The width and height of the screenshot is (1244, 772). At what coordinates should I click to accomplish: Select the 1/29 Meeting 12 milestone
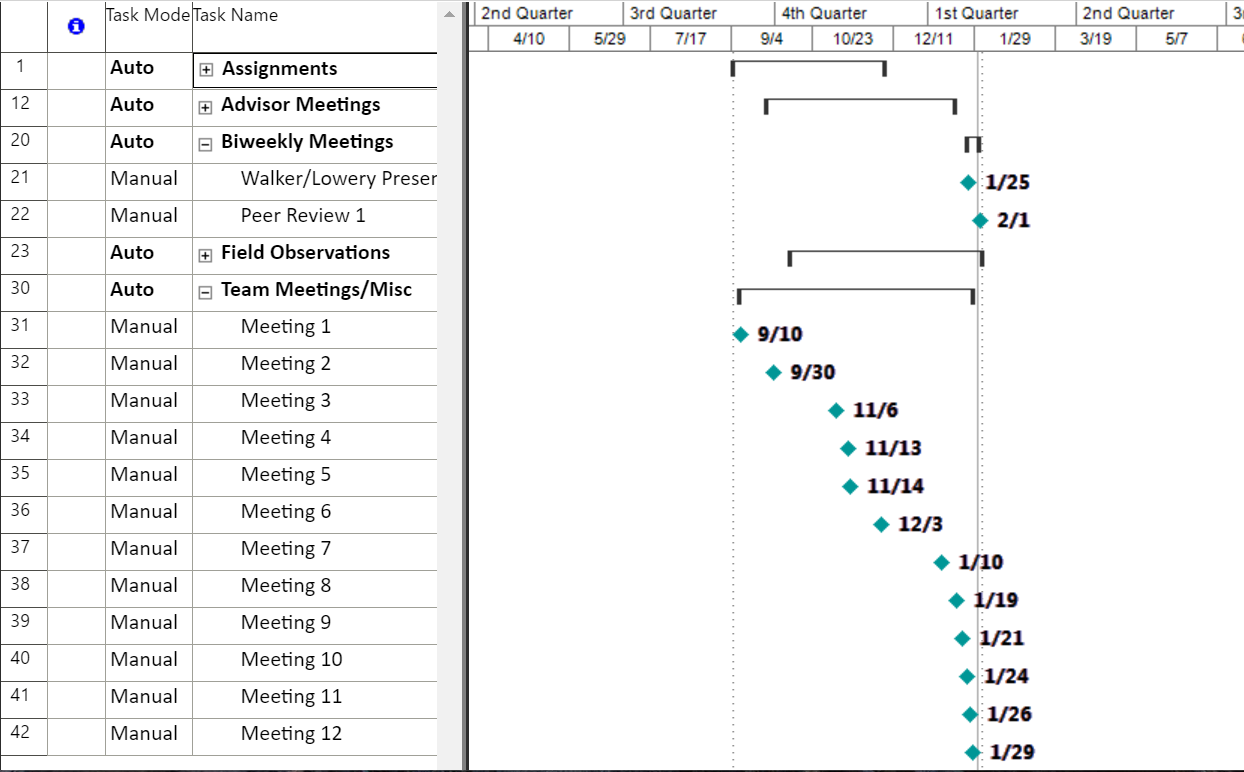973,752
